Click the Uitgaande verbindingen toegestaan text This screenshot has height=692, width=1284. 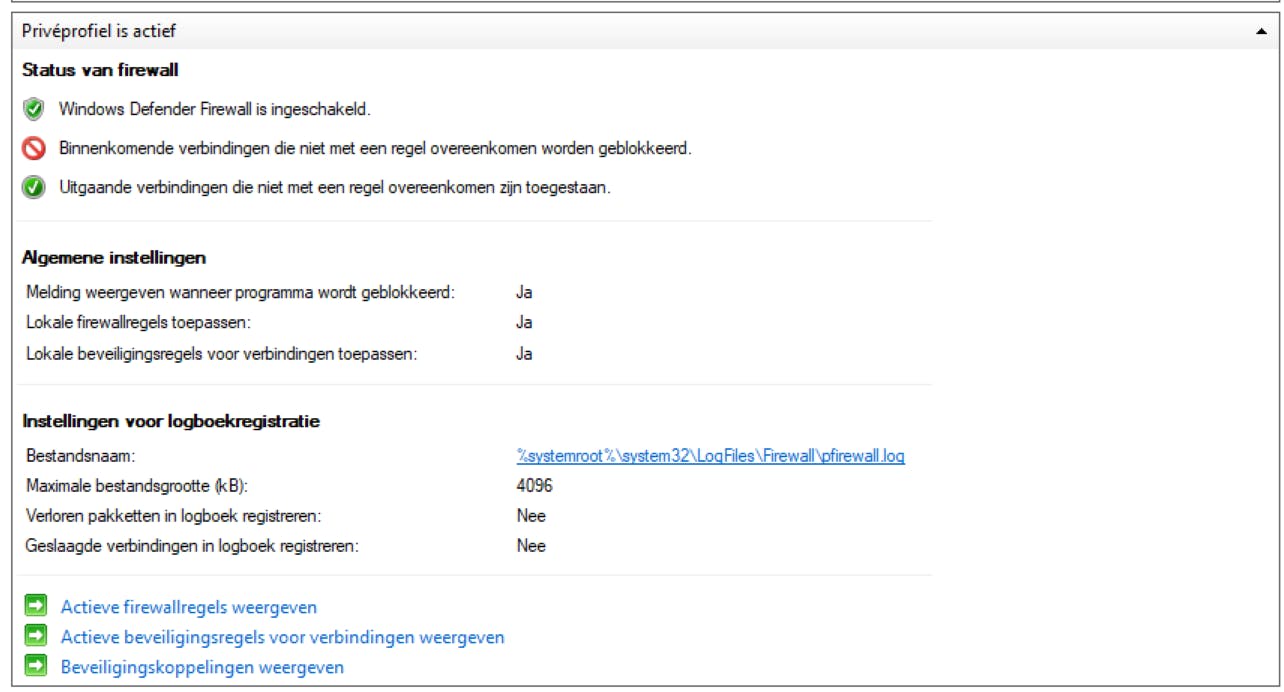tap(335, 187)
